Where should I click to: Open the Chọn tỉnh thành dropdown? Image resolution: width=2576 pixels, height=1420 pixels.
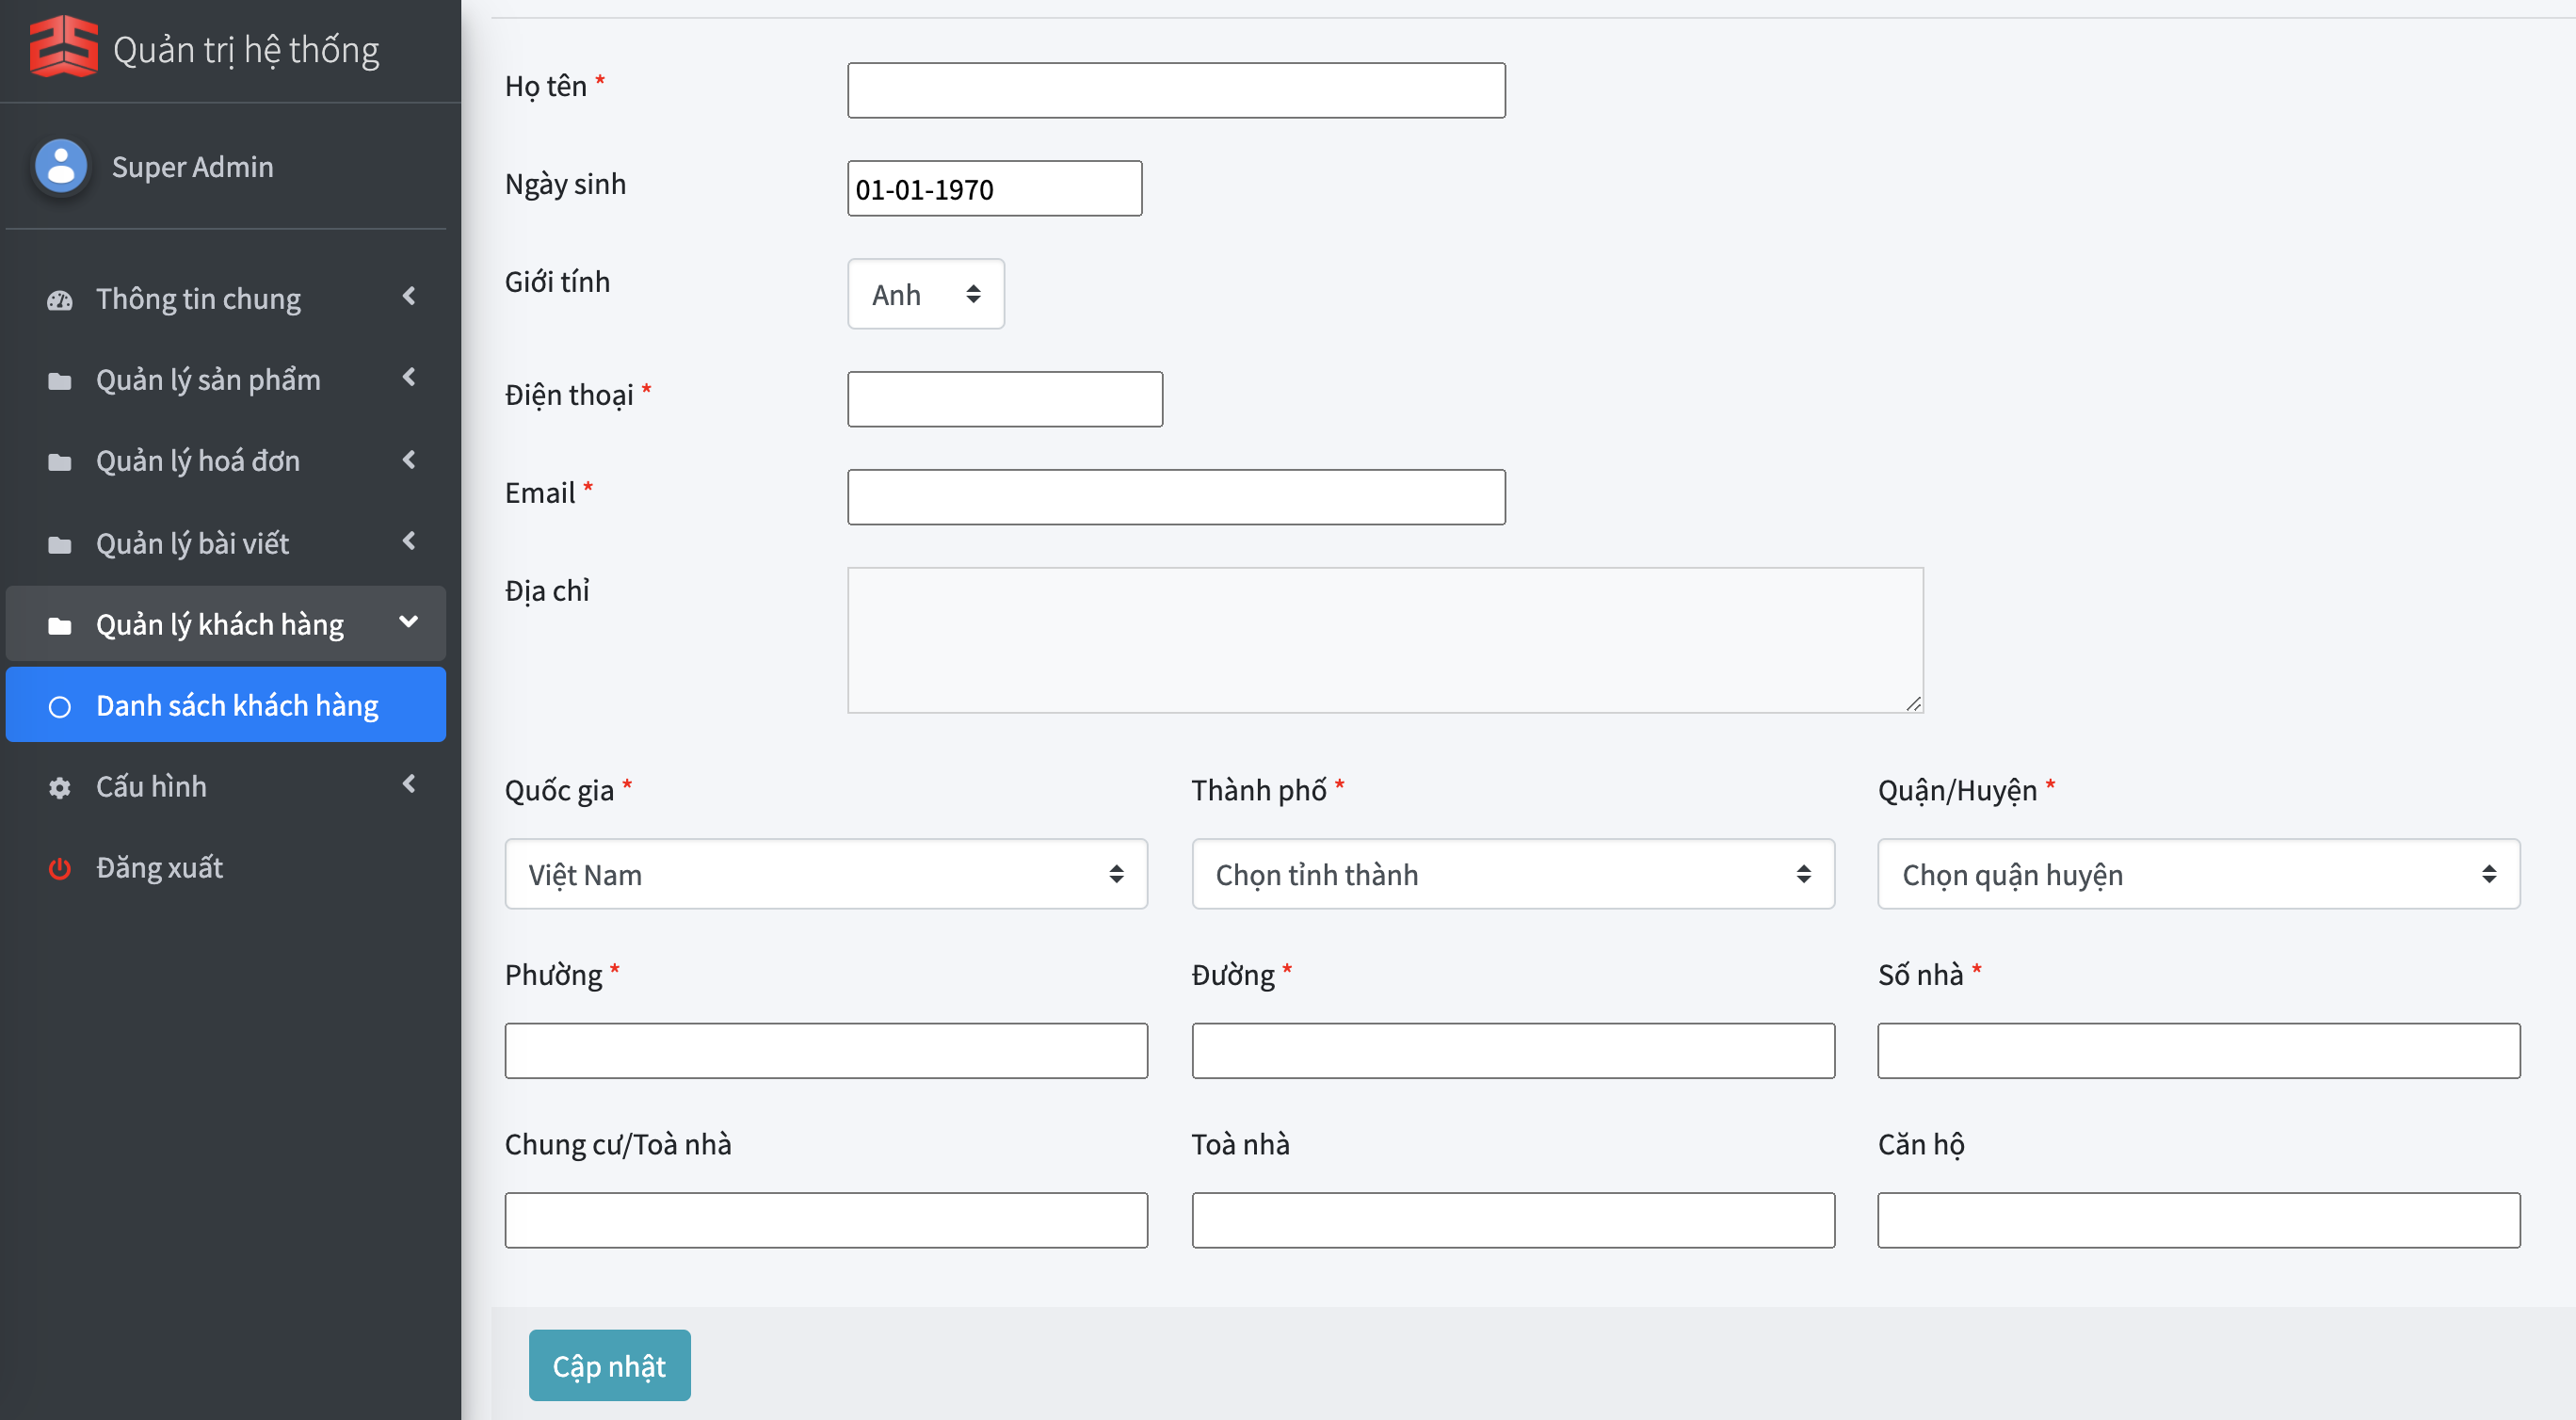[x=1513, y=874]
